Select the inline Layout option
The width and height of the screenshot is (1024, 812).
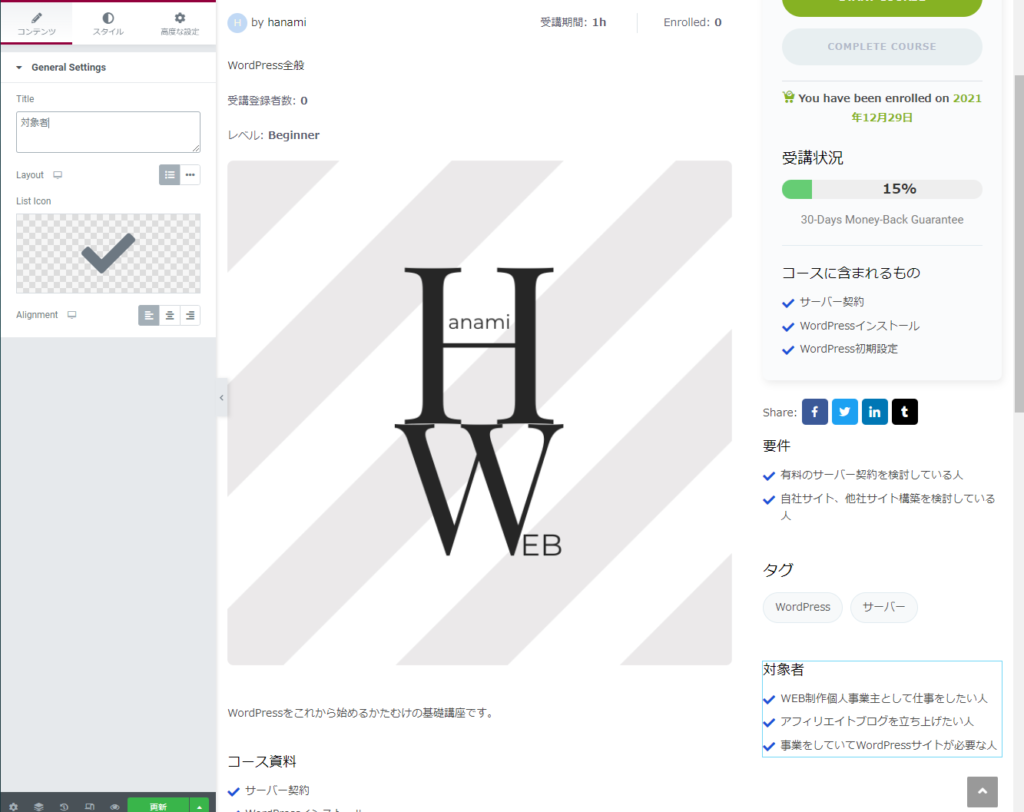point(190,175)
